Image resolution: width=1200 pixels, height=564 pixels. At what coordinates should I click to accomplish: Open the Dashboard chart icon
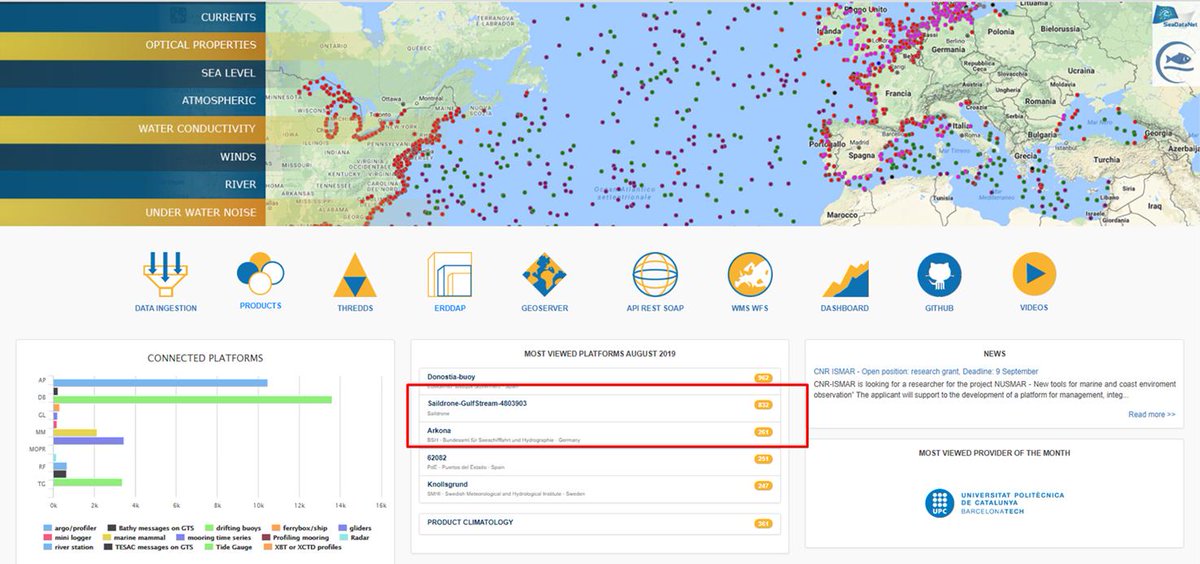pyautogui.click(x=845, y=278)
